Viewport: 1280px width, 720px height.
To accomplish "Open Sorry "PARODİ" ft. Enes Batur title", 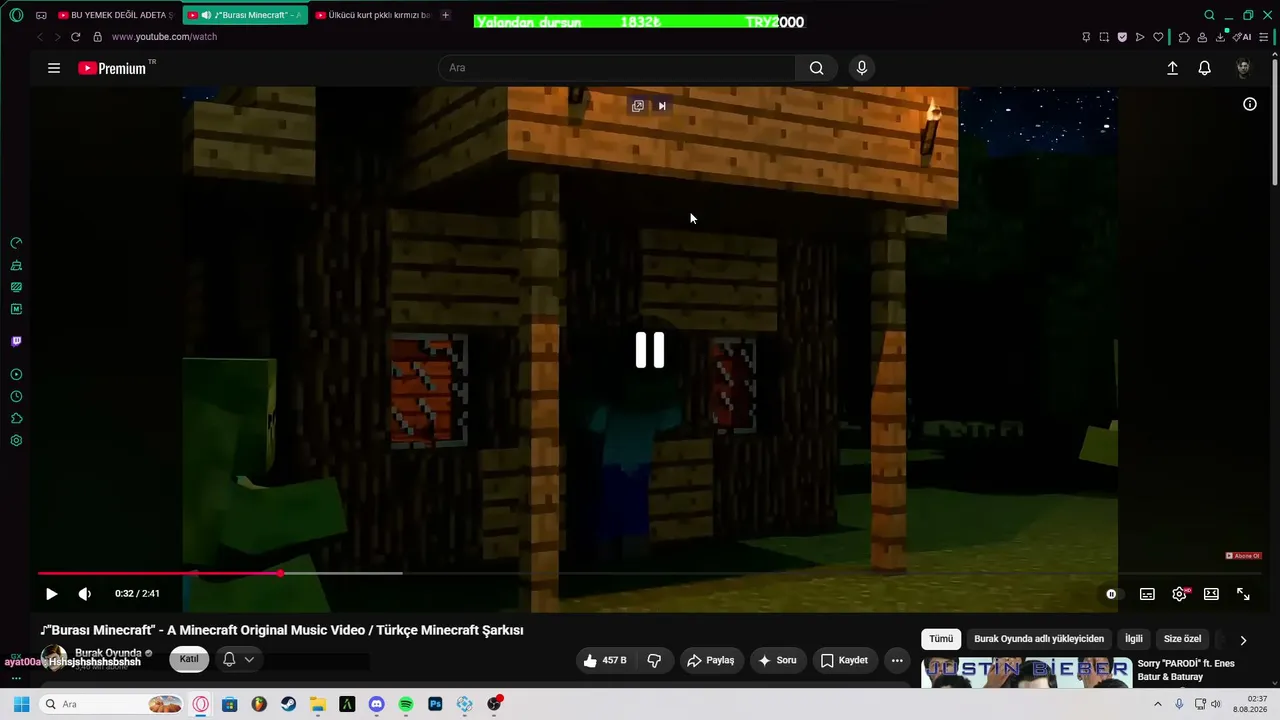I will click(1187, 670).
